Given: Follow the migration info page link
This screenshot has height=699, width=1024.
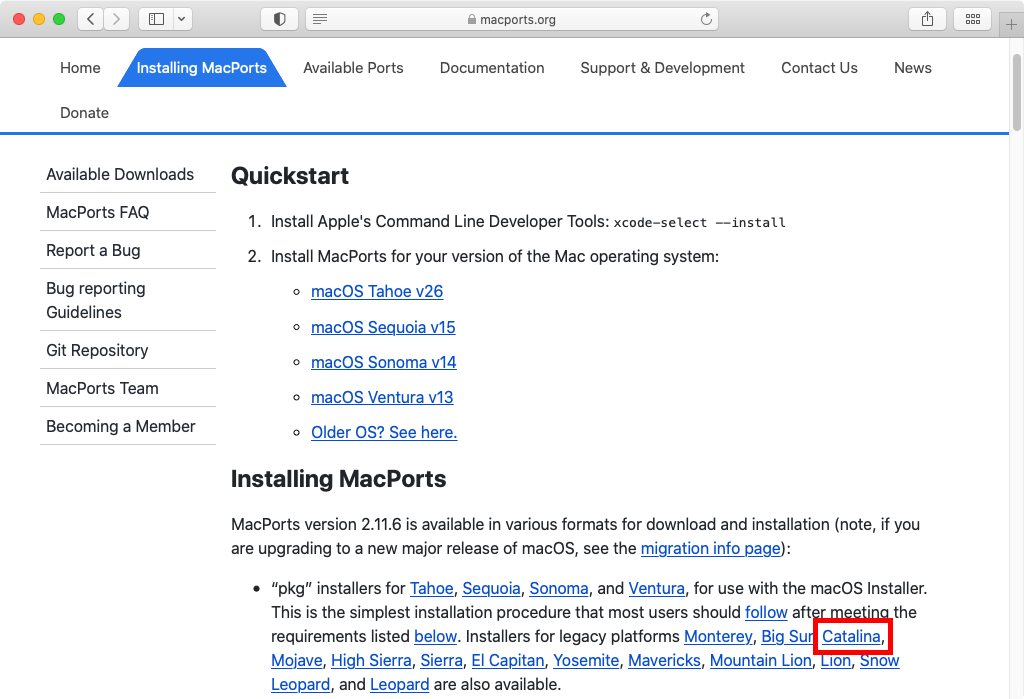Looking at the screenshot, I should coord(711,548).
